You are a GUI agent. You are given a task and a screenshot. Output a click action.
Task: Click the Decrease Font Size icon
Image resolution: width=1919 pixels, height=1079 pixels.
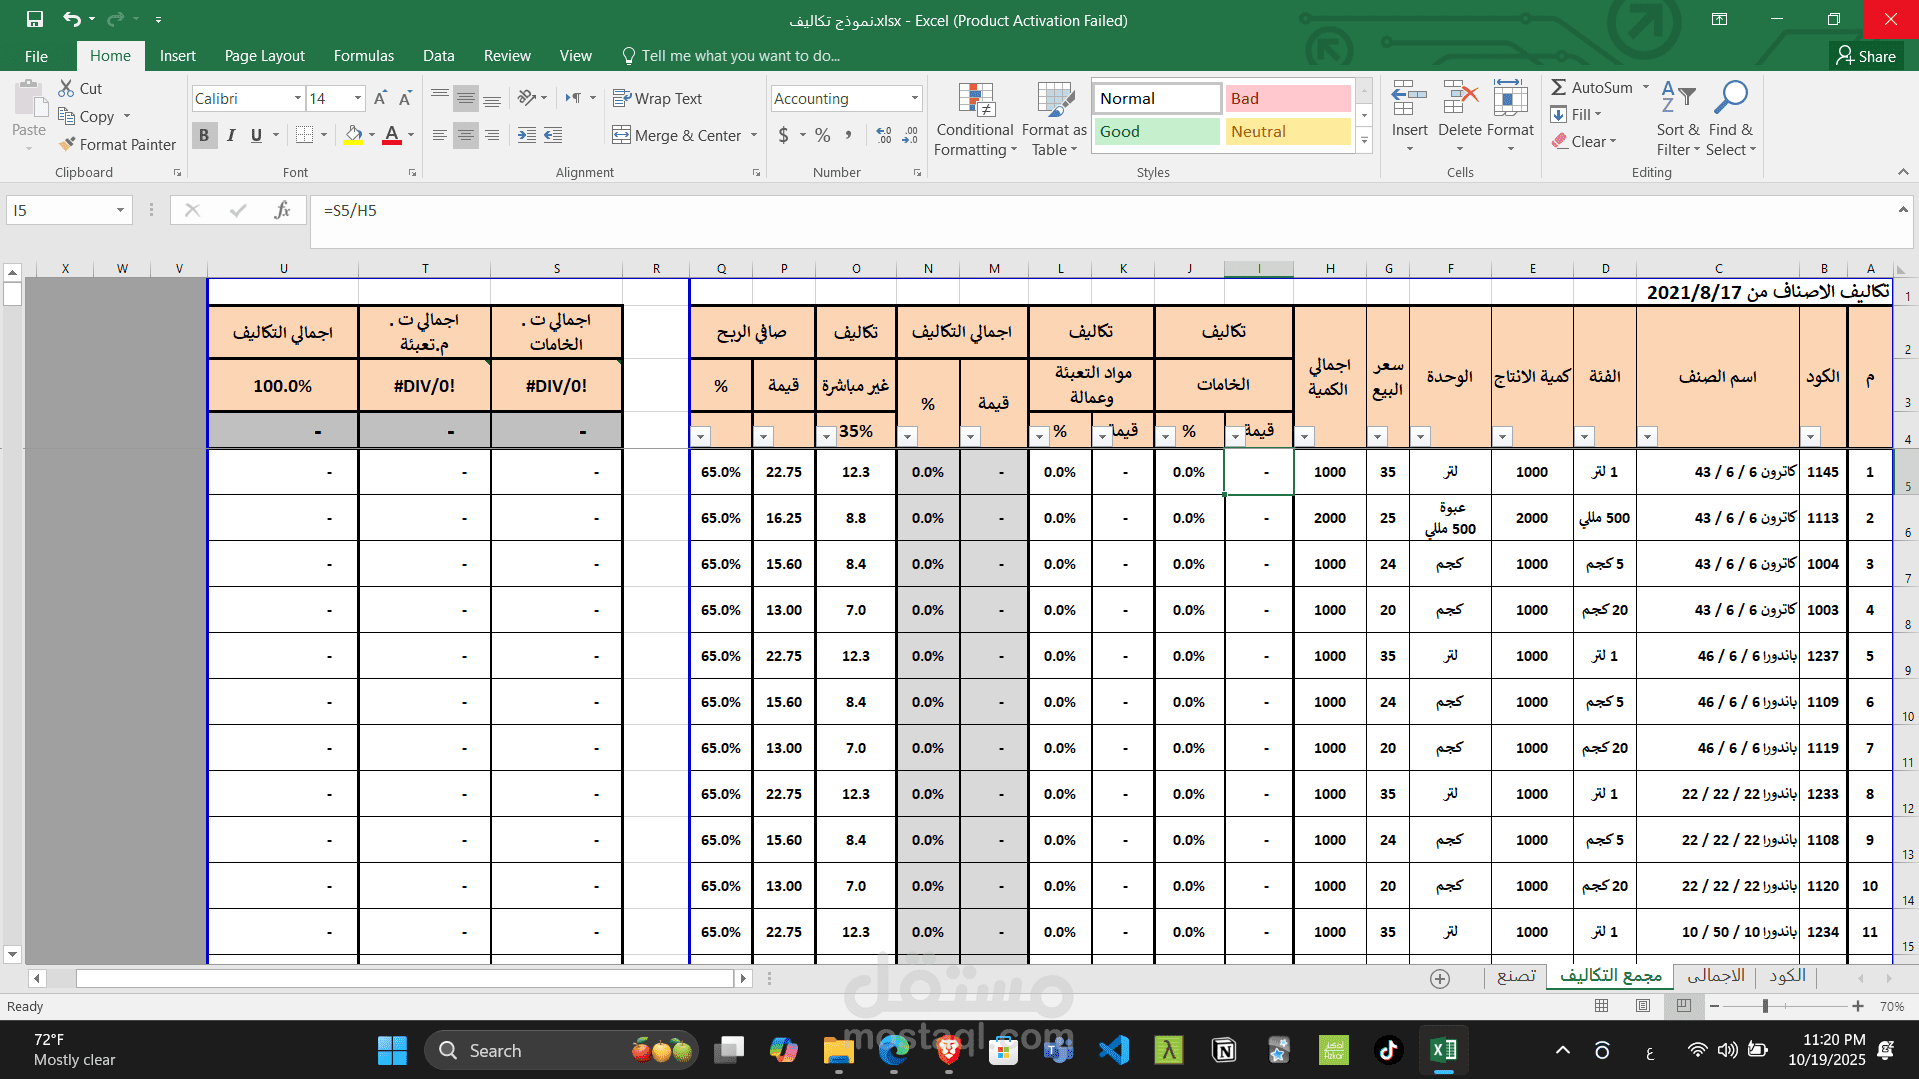[405, 98]
